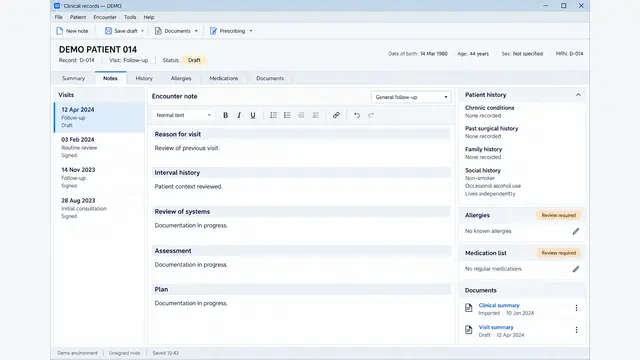Open the Prescribing dropdown arrow
The image size is (640, 360).
pyautogui.click(x=251, y=31)
